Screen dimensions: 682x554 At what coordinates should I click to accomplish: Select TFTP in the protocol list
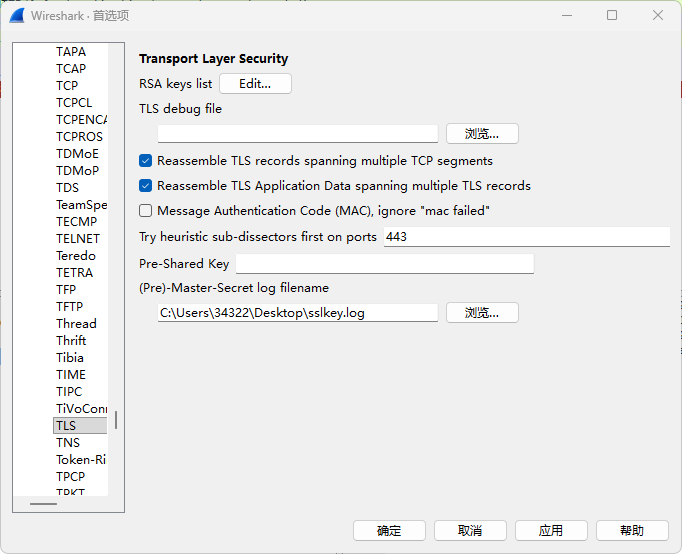click(70, 306)
